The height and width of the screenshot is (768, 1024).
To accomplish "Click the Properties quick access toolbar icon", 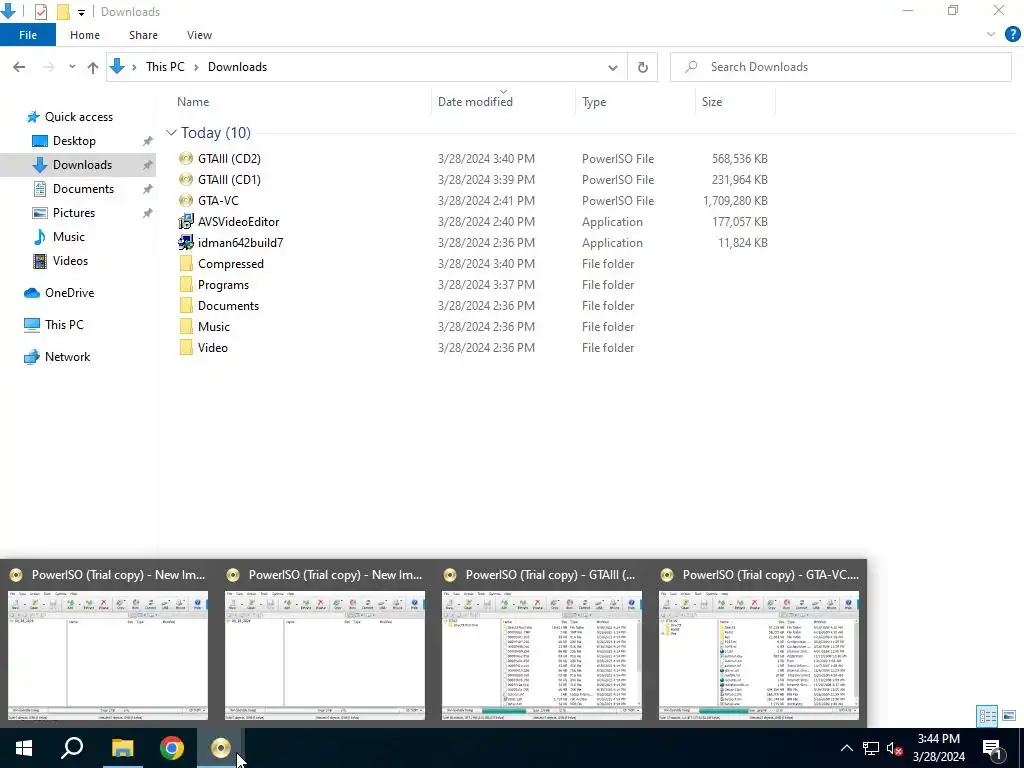I will [40, 12].
